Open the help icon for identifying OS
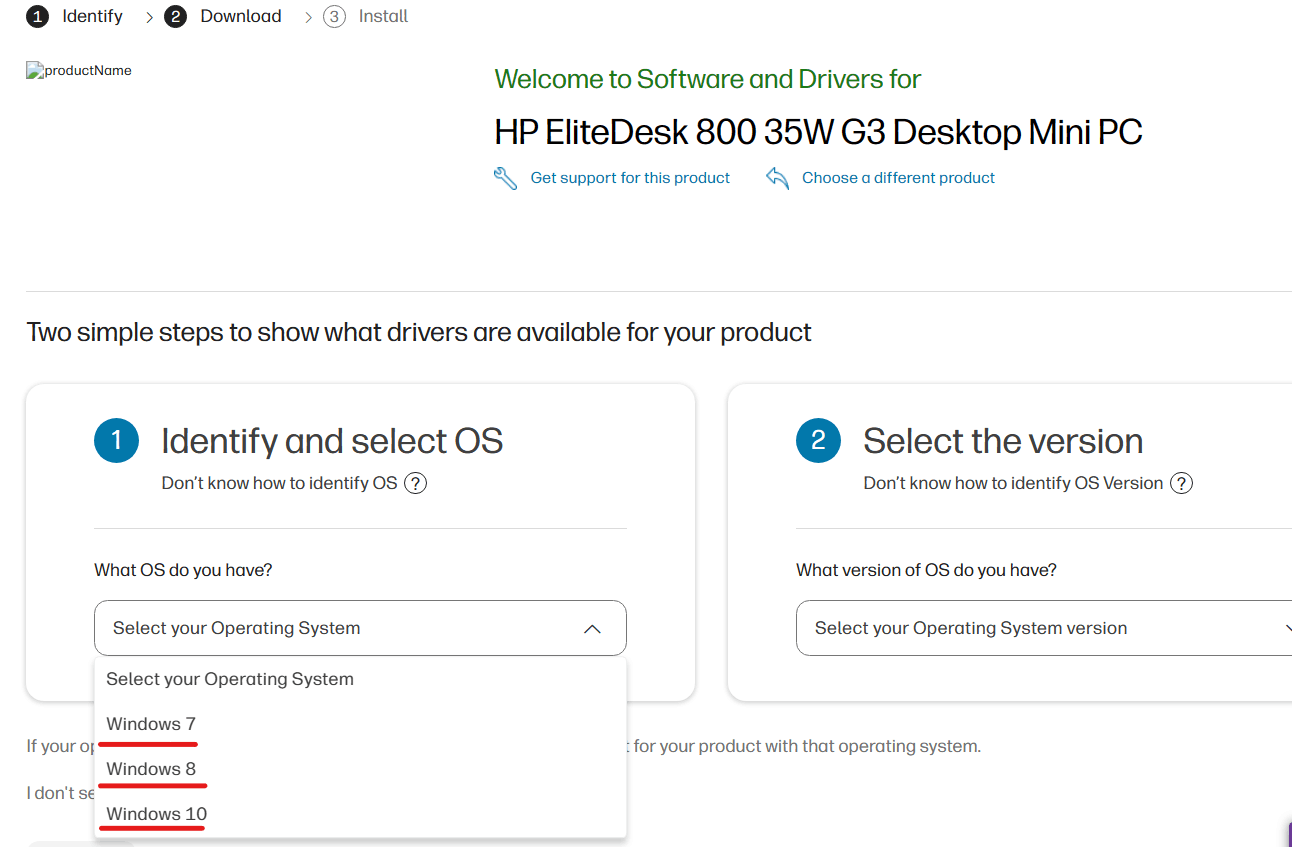1292x847 pixels. 415,482
